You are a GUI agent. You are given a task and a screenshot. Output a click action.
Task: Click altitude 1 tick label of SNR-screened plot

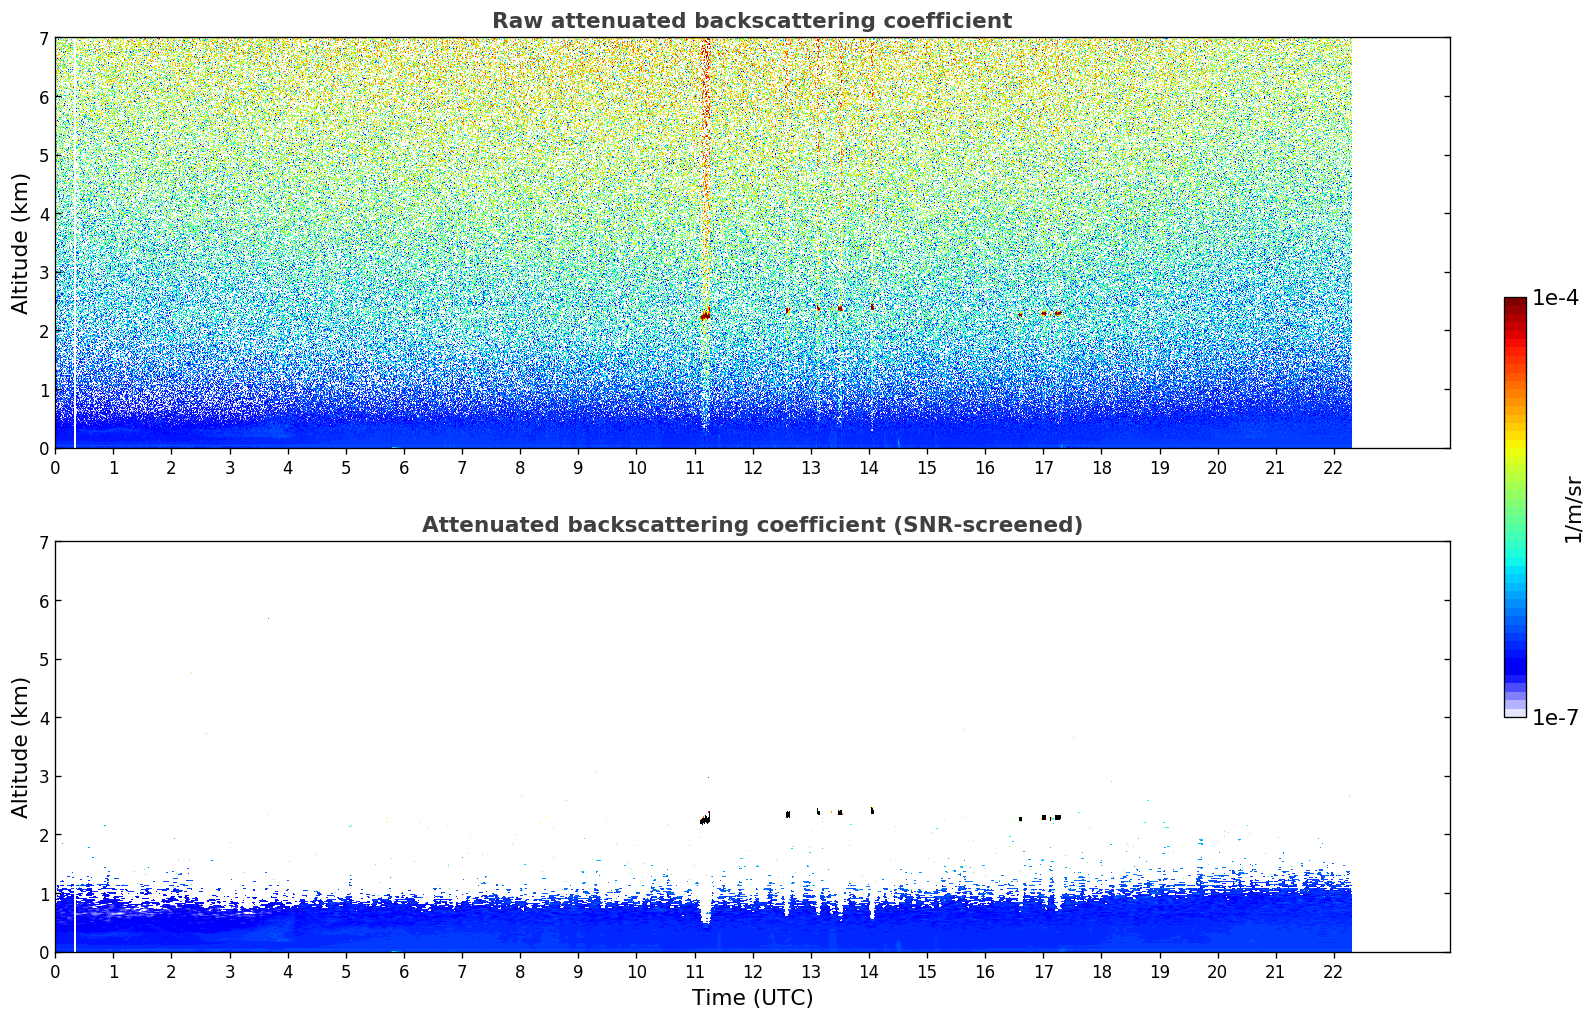coord(43,894)
